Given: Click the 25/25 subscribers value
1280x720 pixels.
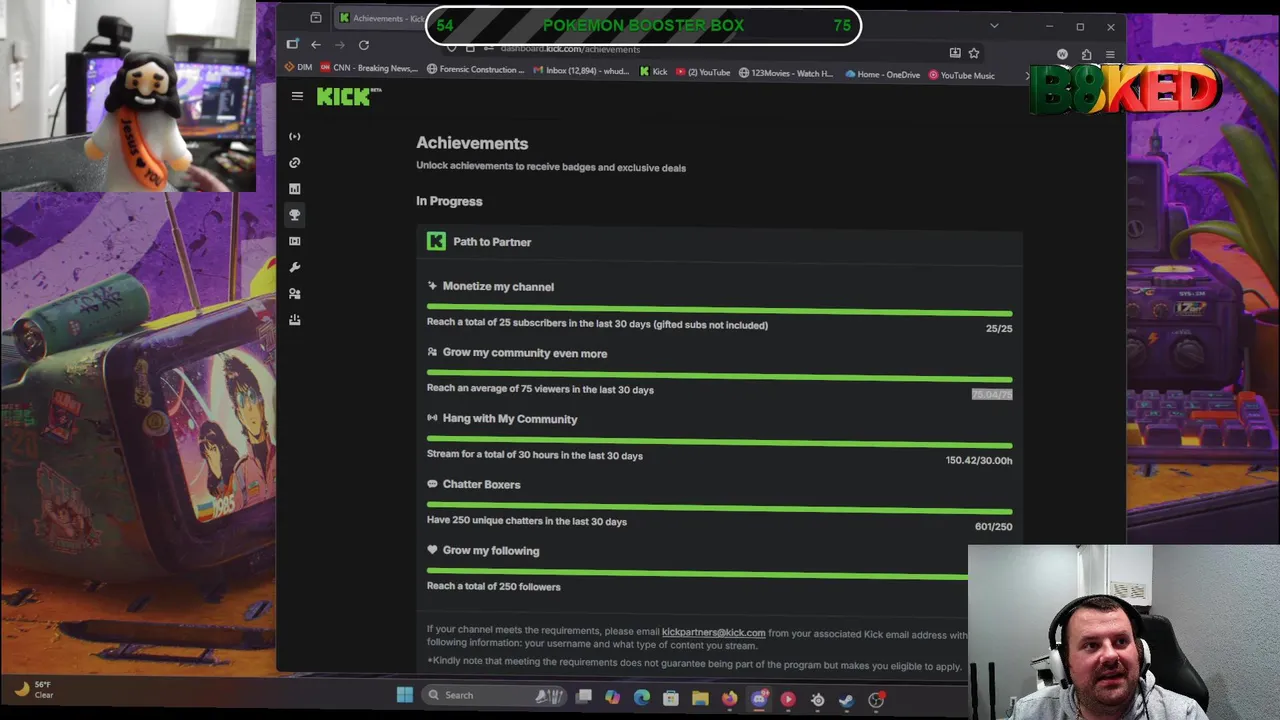Looking at the screenshot, I should (999, 328).
